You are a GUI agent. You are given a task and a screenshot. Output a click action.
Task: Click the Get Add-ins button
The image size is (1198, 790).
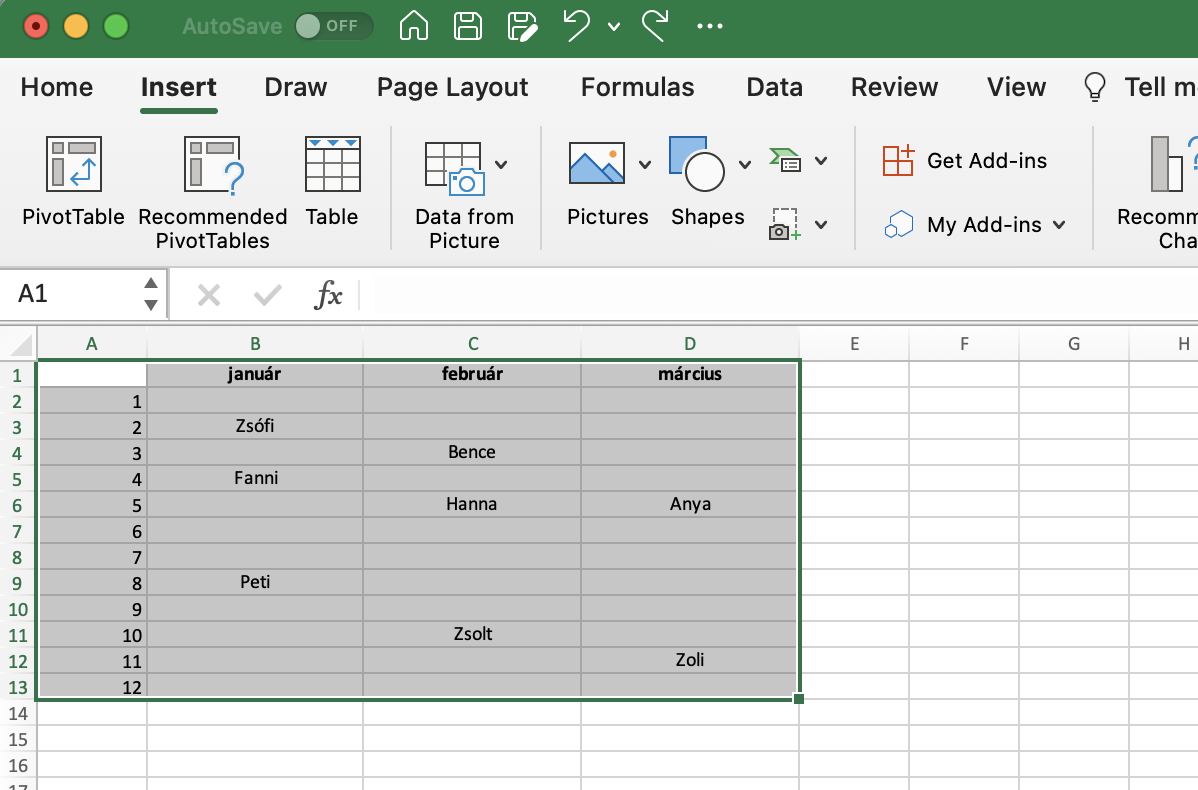(x=965, y=161)
